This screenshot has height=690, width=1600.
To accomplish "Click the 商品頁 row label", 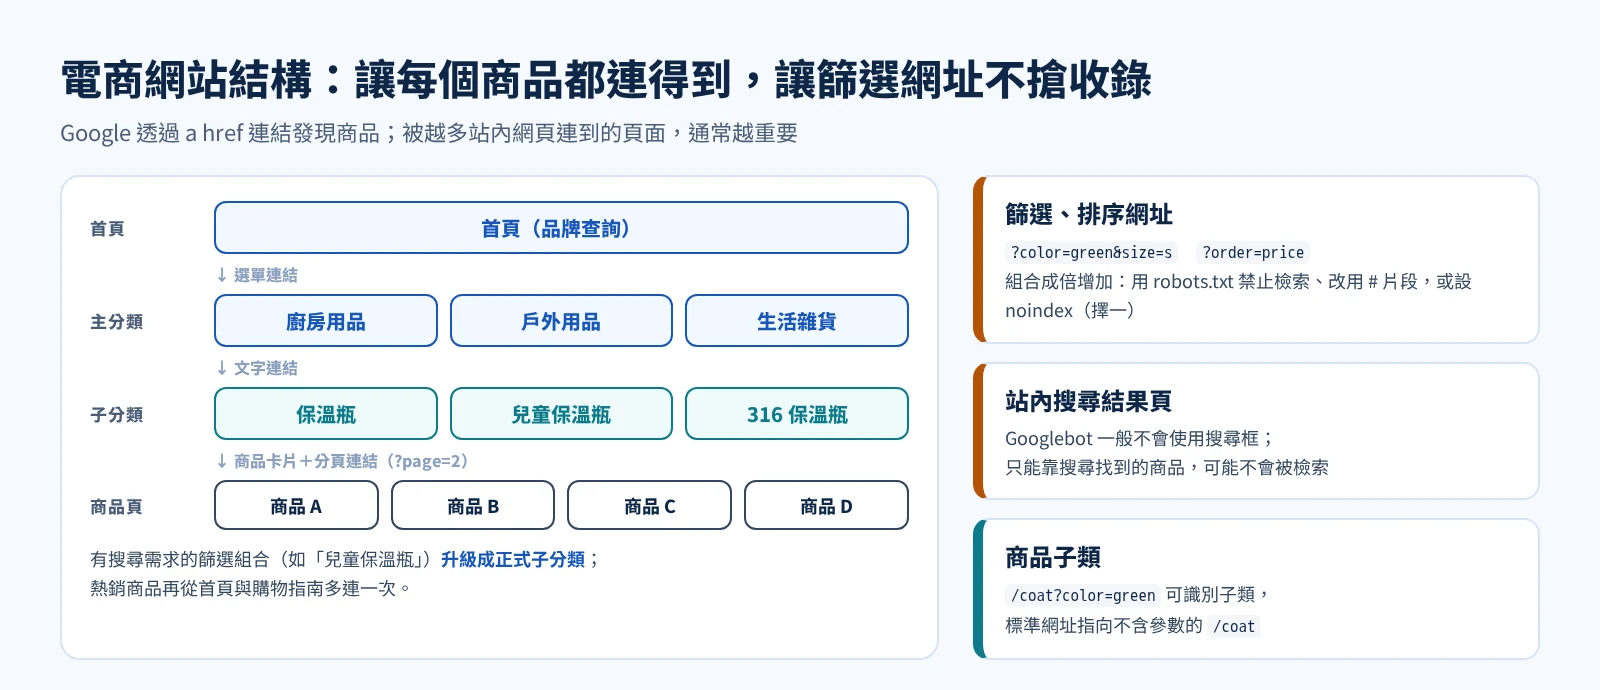I will (116, 507).
